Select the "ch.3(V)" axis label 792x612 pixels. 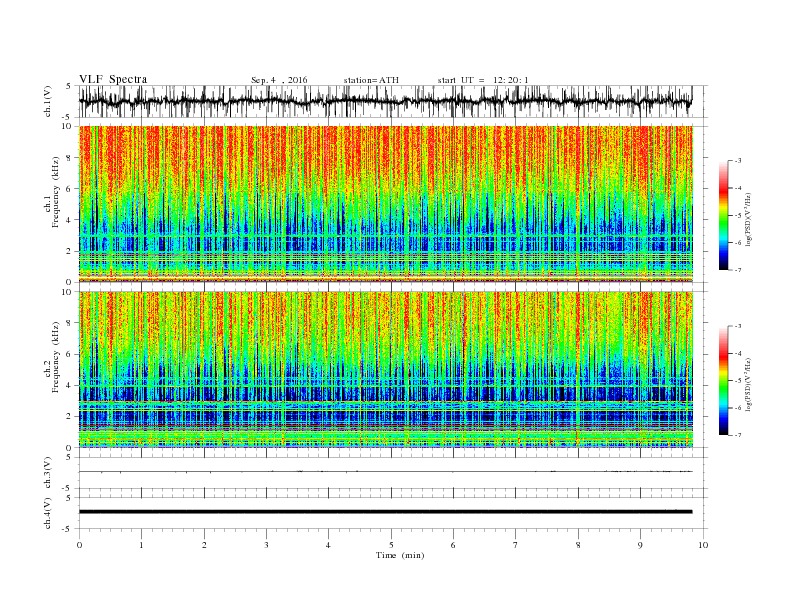(48, 473)
